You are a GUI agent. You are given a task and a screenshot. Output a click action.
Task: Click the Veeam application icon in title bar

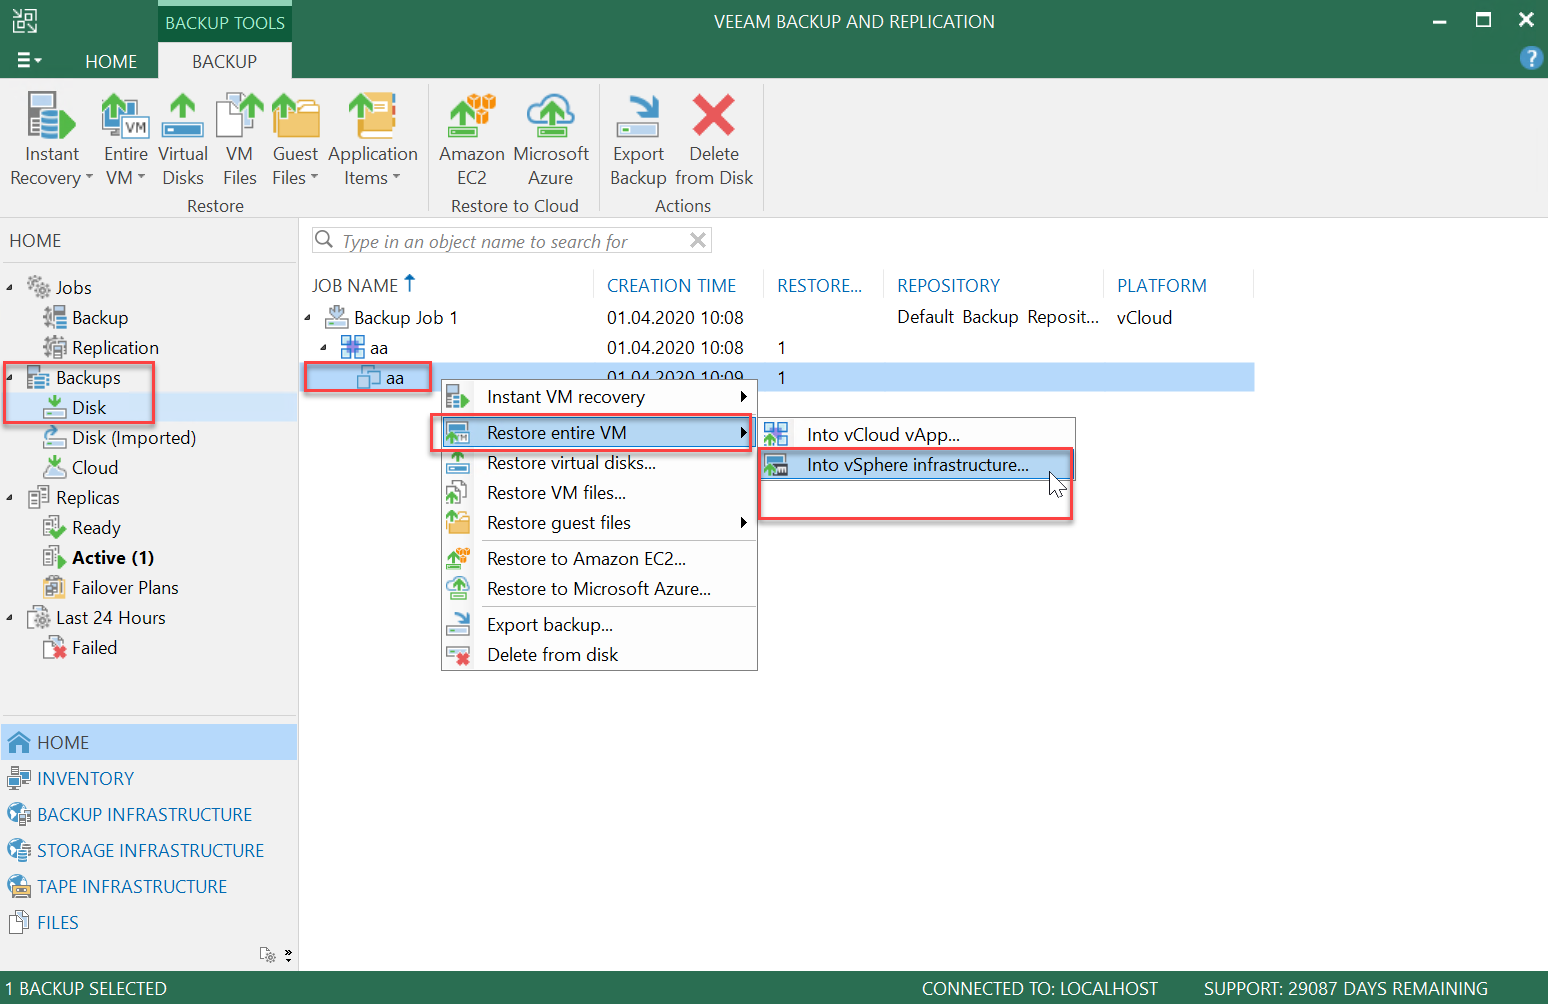[x=25, y=21]
